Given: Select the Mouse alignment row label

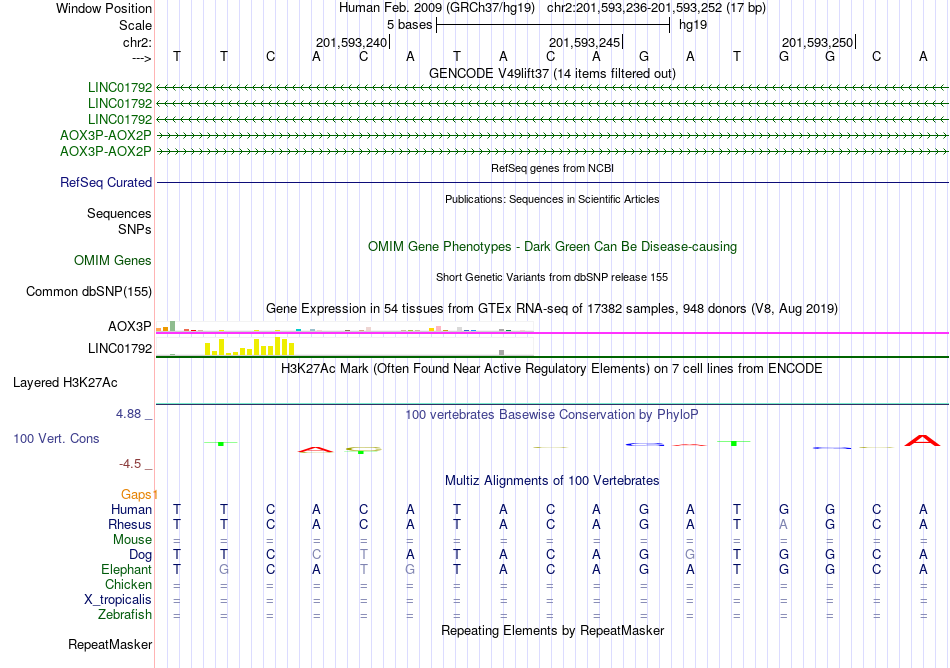Looking at the screenshot, I should coord(132,539).
